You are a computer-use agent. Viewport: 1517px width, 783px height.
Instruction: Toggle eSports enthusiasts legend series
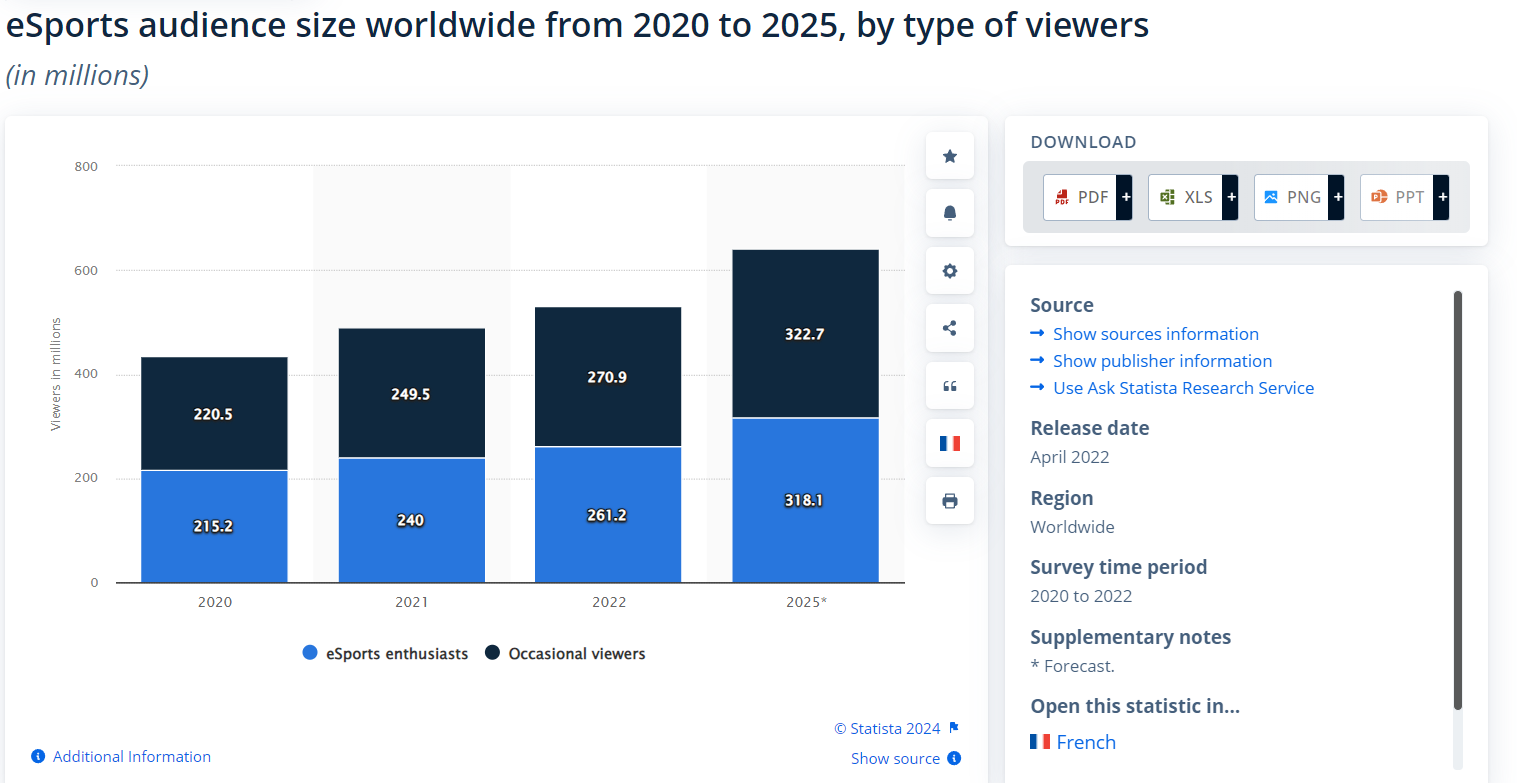click(x=385, y=653)
